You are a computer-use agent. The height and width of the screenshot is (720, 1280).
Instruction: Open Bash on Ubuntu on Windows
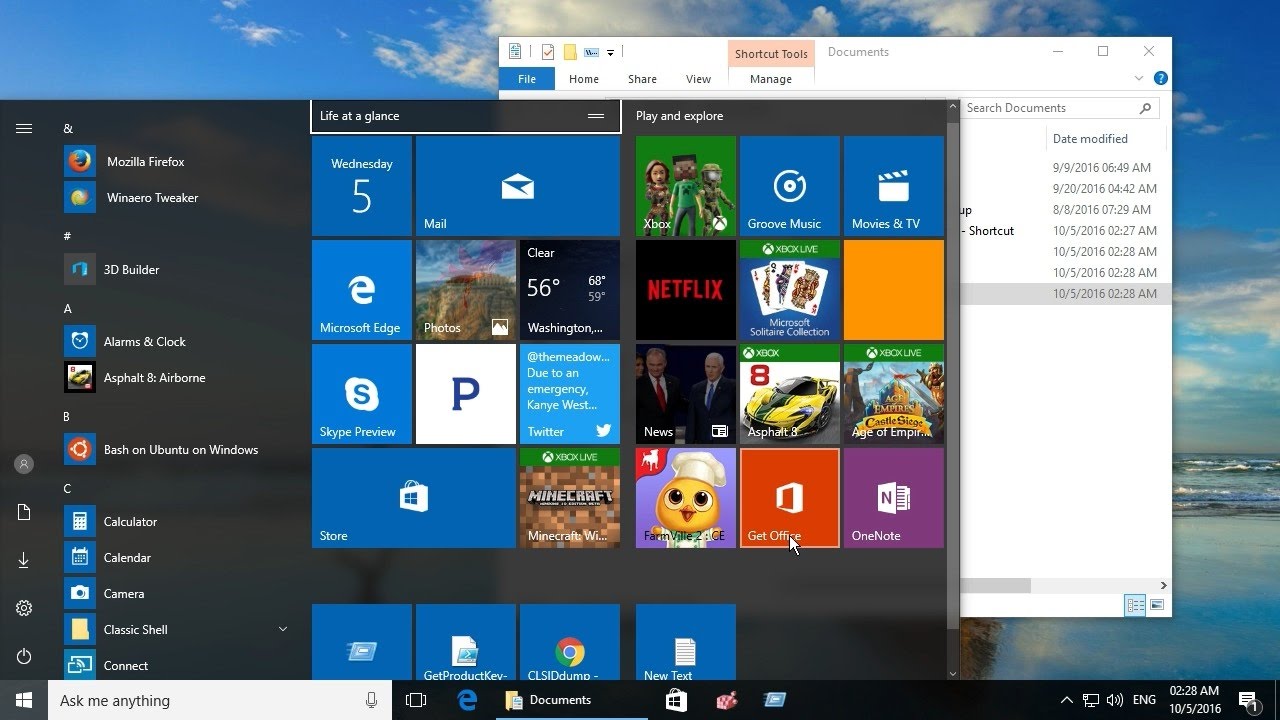pos(180,449)
